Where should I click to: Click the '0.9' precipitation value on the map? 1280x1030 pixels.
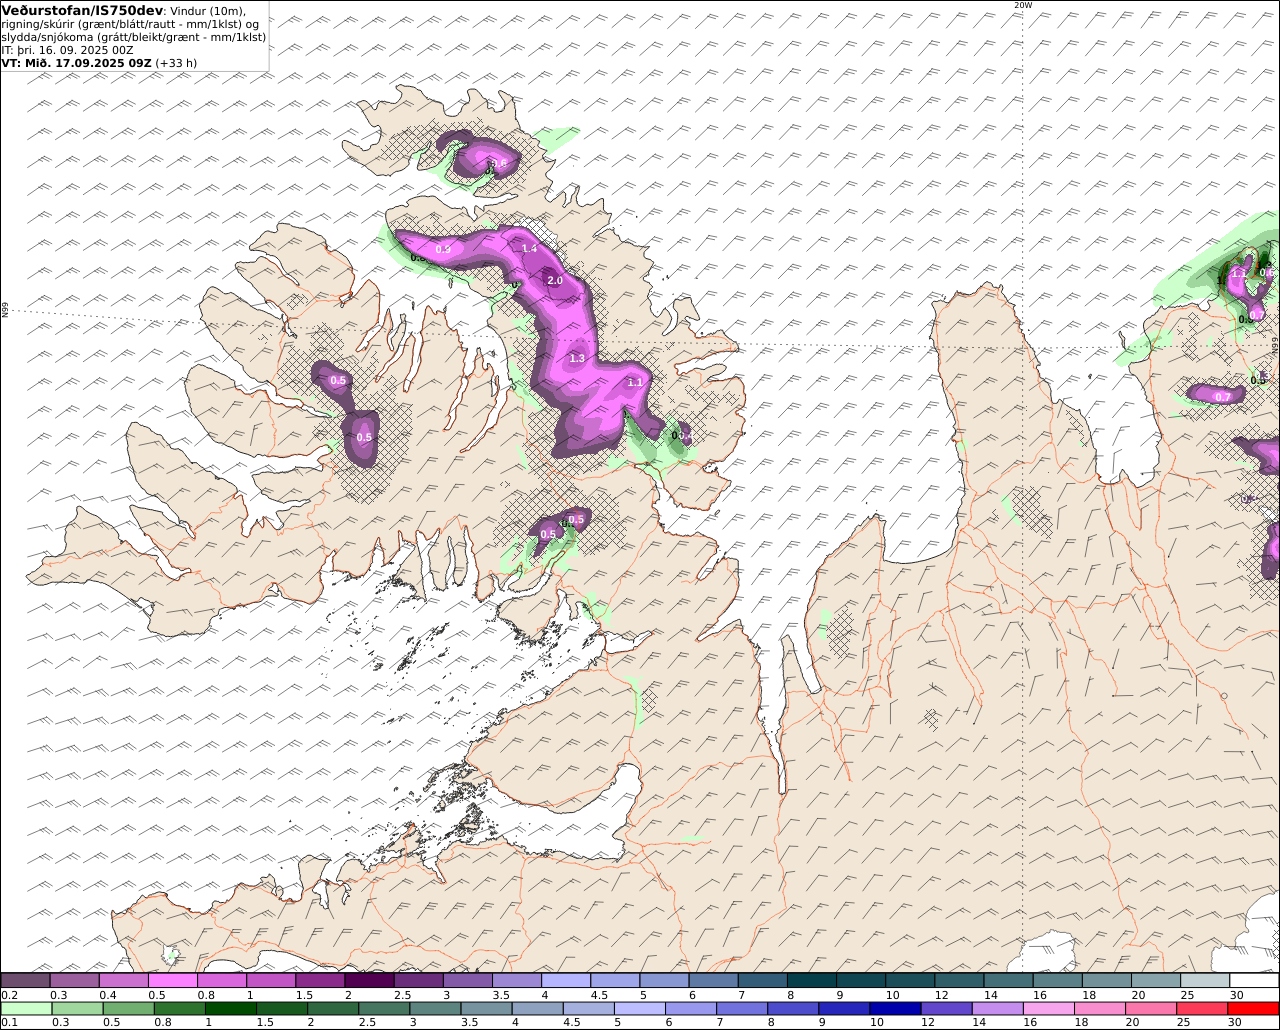pyautogui.click(x=444, y=248)
